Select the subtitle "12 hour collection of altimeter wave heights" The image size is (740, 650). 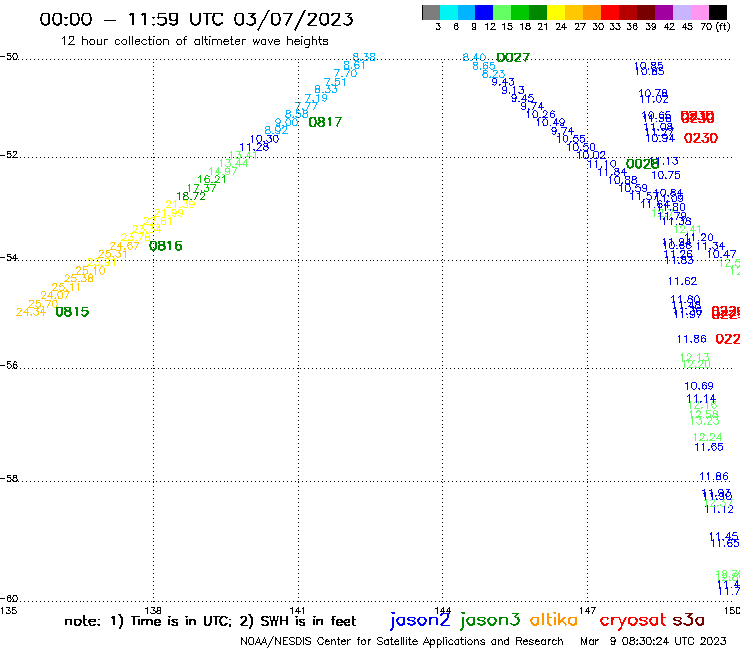point(194,41)
